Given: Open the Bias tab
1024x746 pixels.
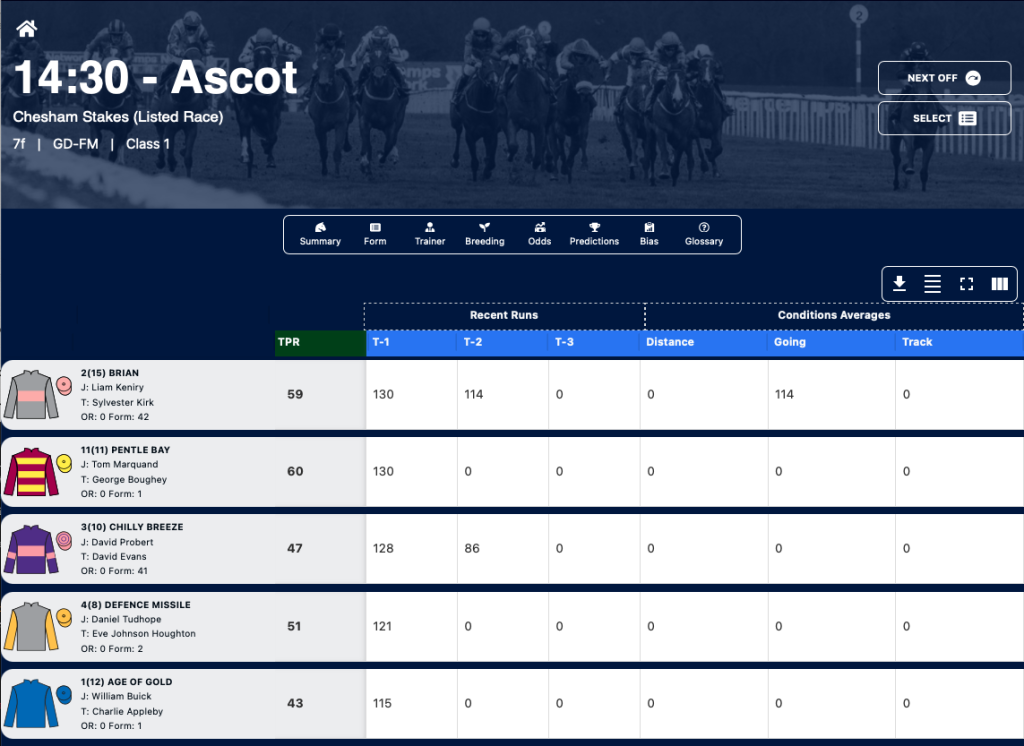Looking at the screenshot, I should click(649, 234).
